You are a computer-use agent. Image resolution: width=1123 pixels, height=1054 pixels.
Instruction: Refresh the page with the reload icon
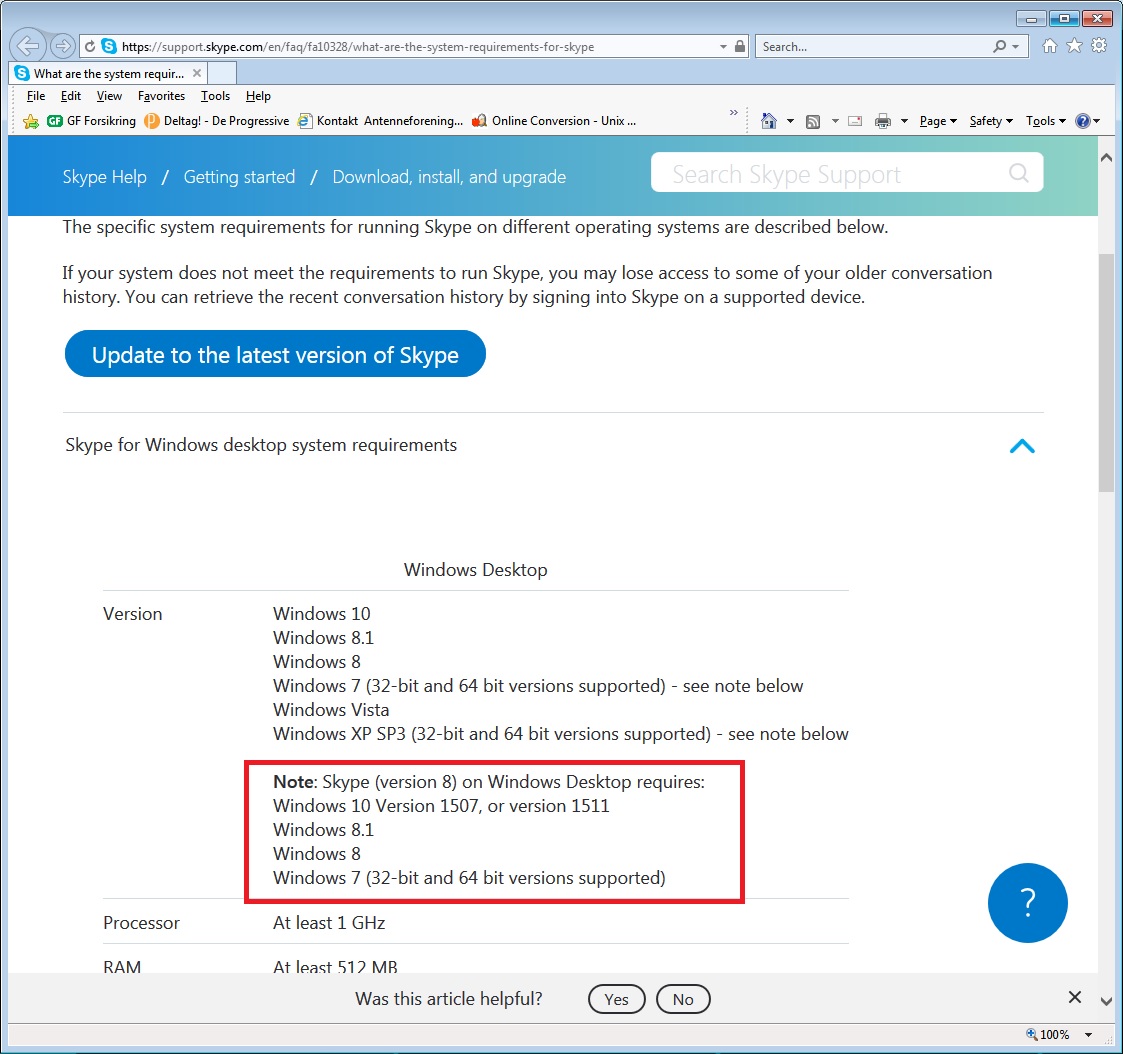[90, 47]
